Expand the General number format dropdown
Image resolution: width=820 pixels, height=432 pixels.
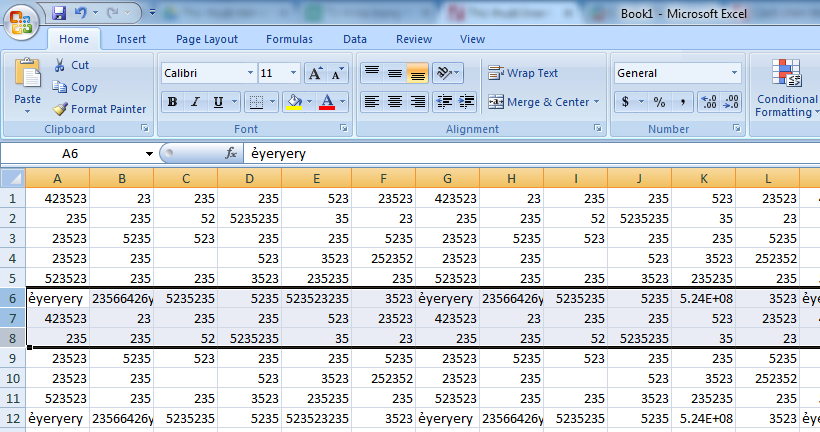click(x=735, y=73)
